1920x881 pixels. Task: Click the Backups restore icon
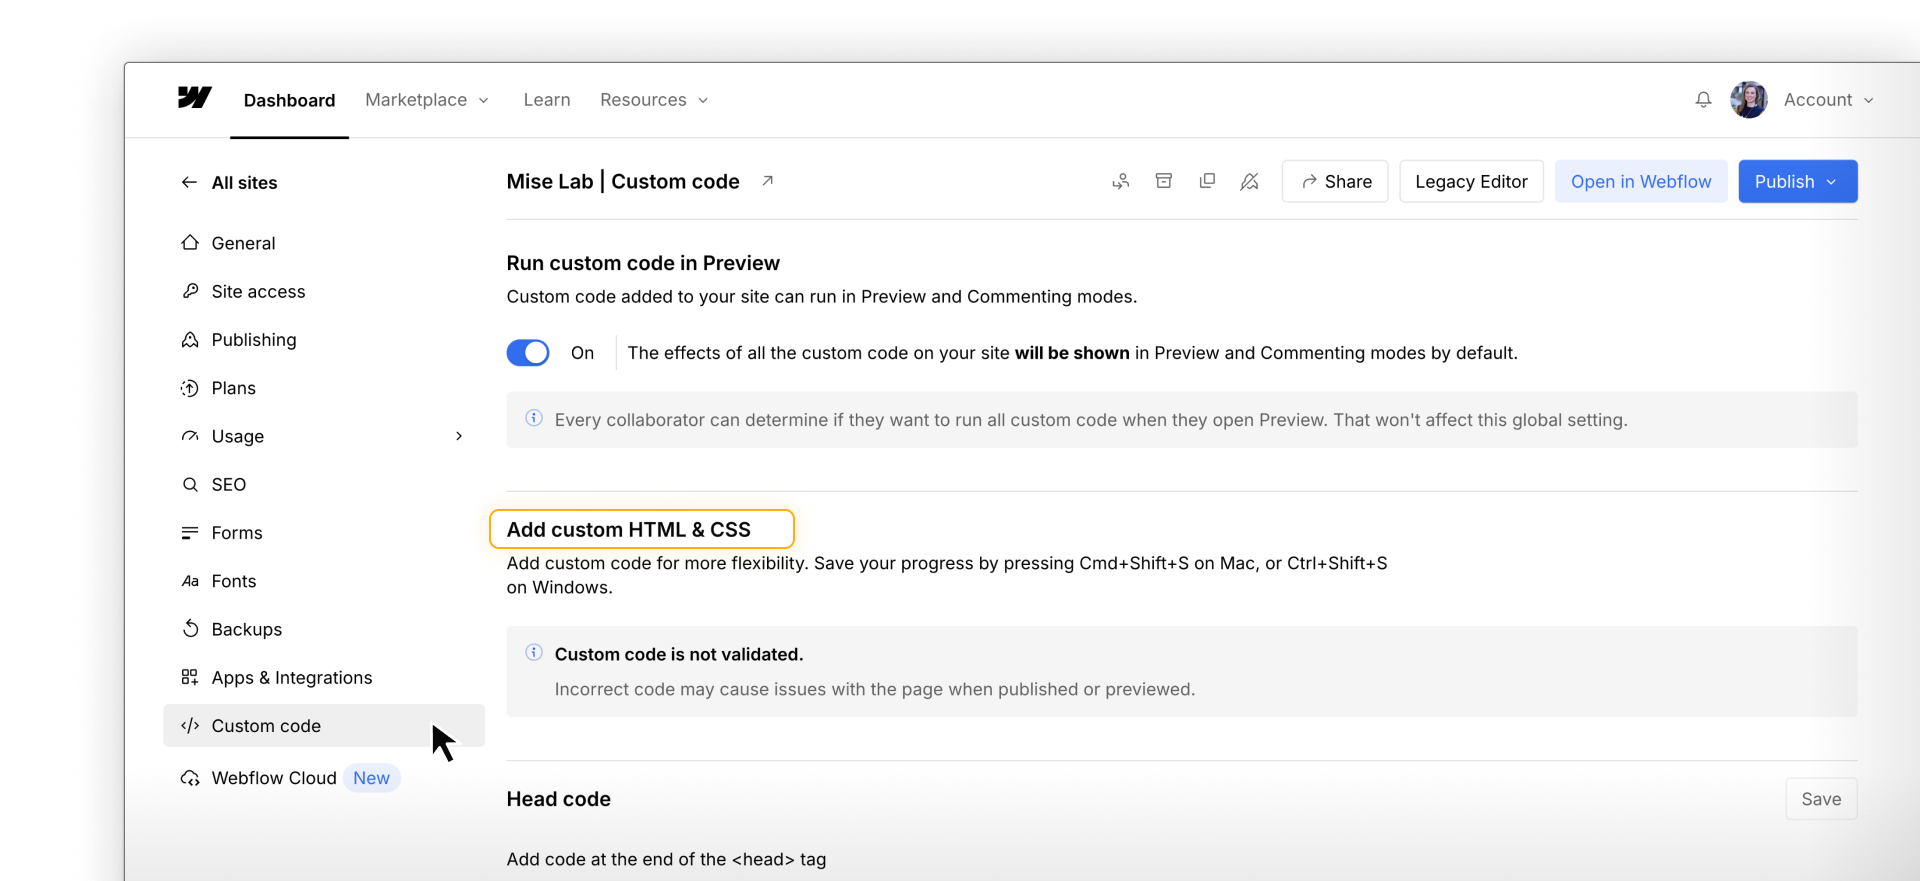pos(190,629)
